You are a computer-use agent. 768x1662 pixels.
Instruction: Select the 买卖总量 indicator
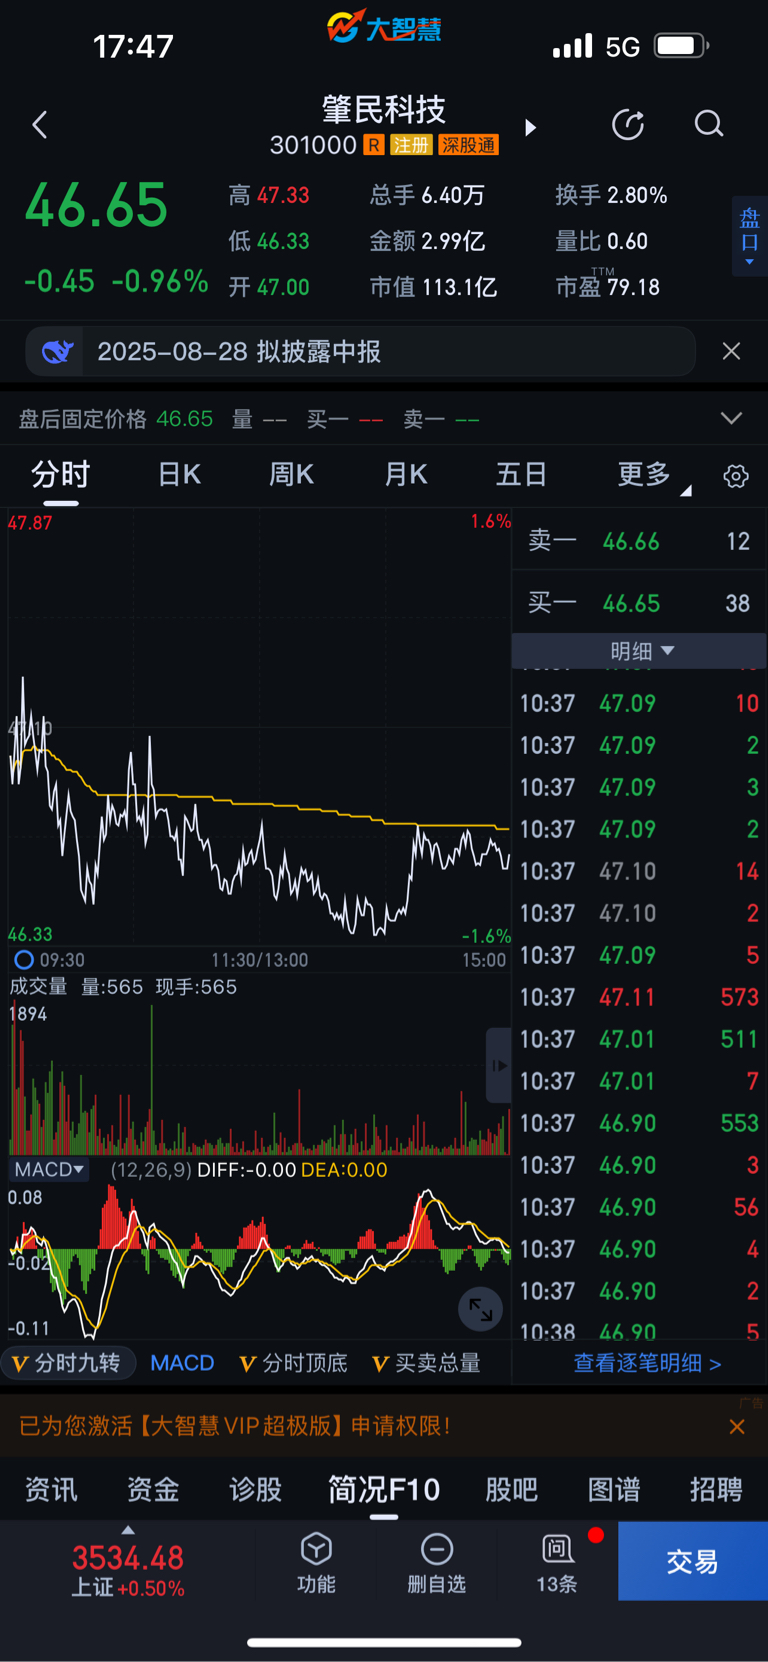(426, 1363)
